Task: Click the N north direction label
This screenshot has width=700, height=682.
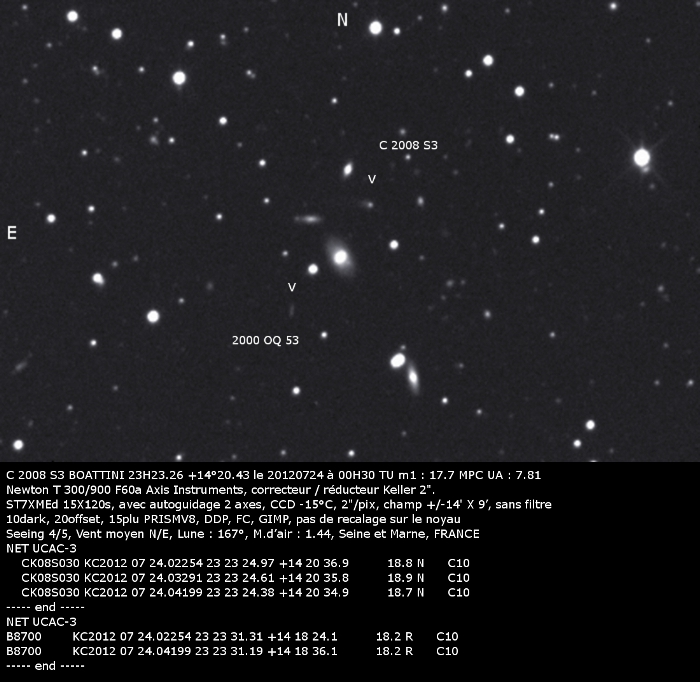Action: tap(342, 20)
